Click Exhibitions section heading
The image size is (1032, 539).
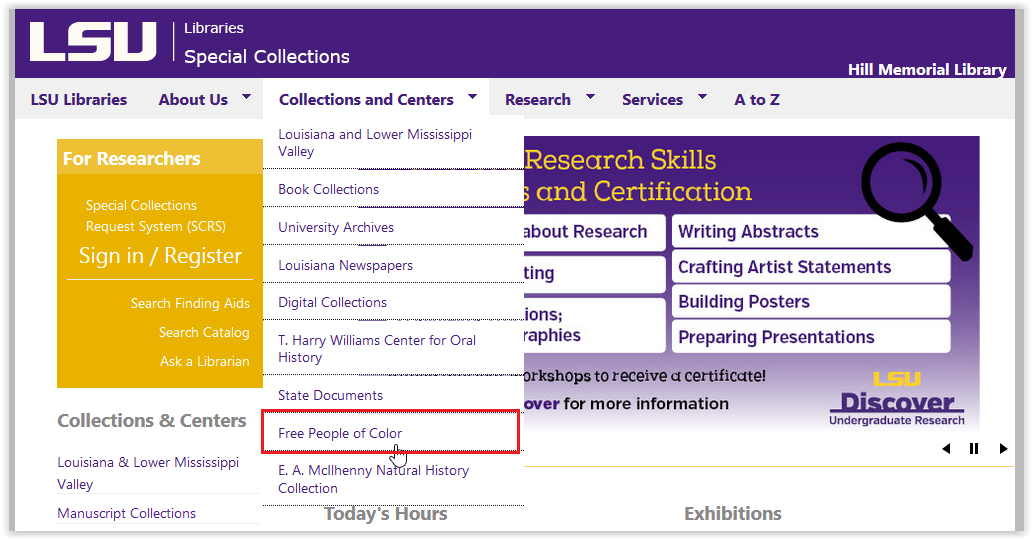(733, 513)
